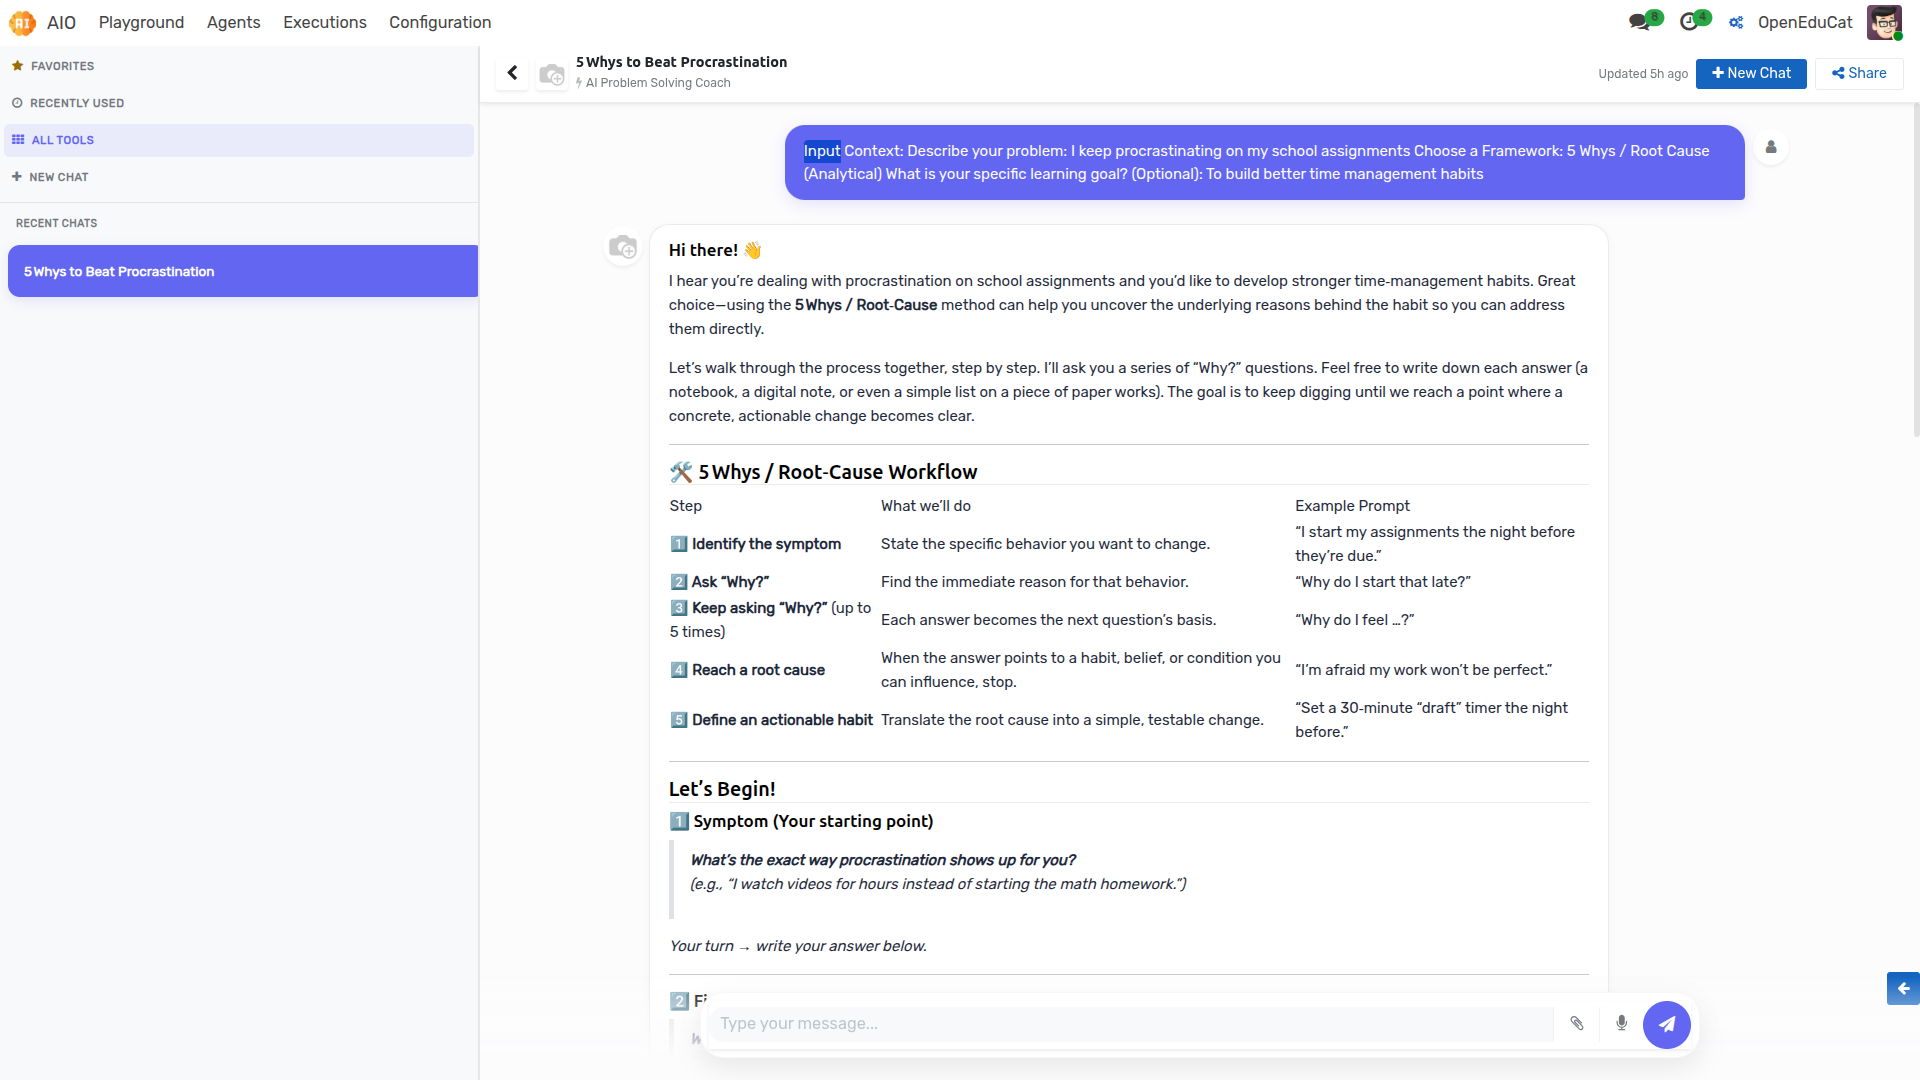Viewport: 1920px width, 1080px height.
Task: Click the Reach a root cause step cell
Action: (748, 670)
